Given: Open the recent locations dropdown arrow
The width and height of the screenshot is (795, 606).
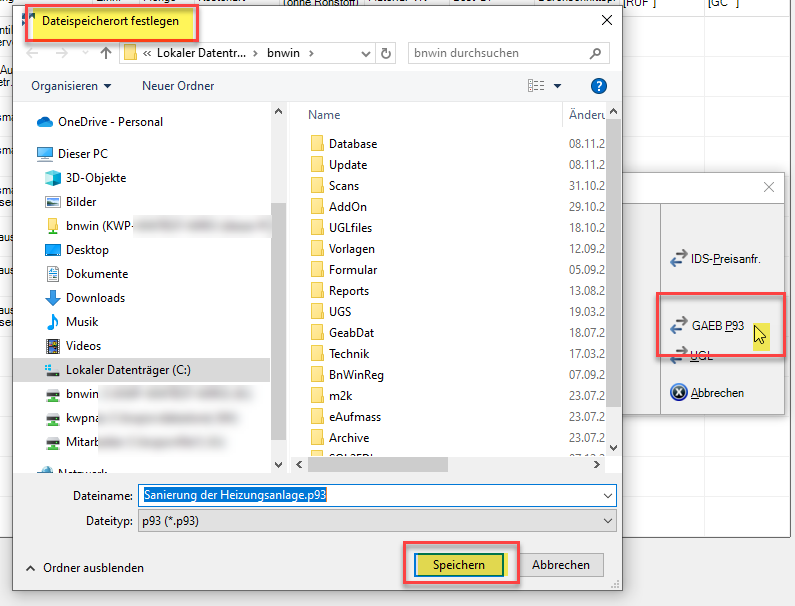Looking at the screenshot, I should pos(85,53).
